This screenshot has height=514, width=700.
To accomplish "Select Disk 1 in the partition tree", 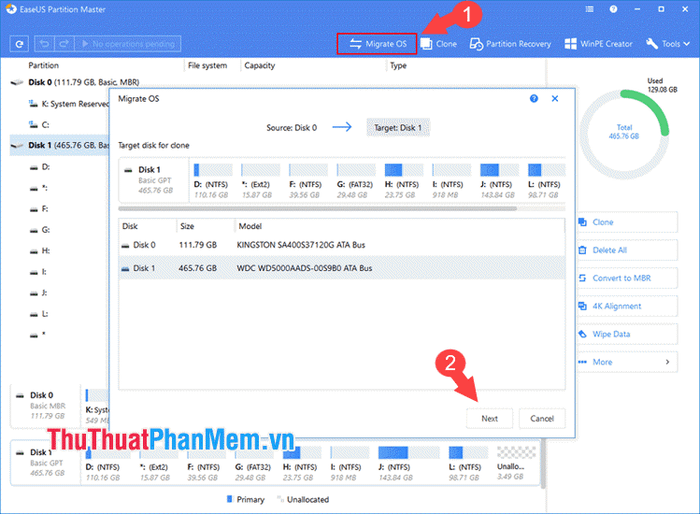I will click(x=59, y=146).
